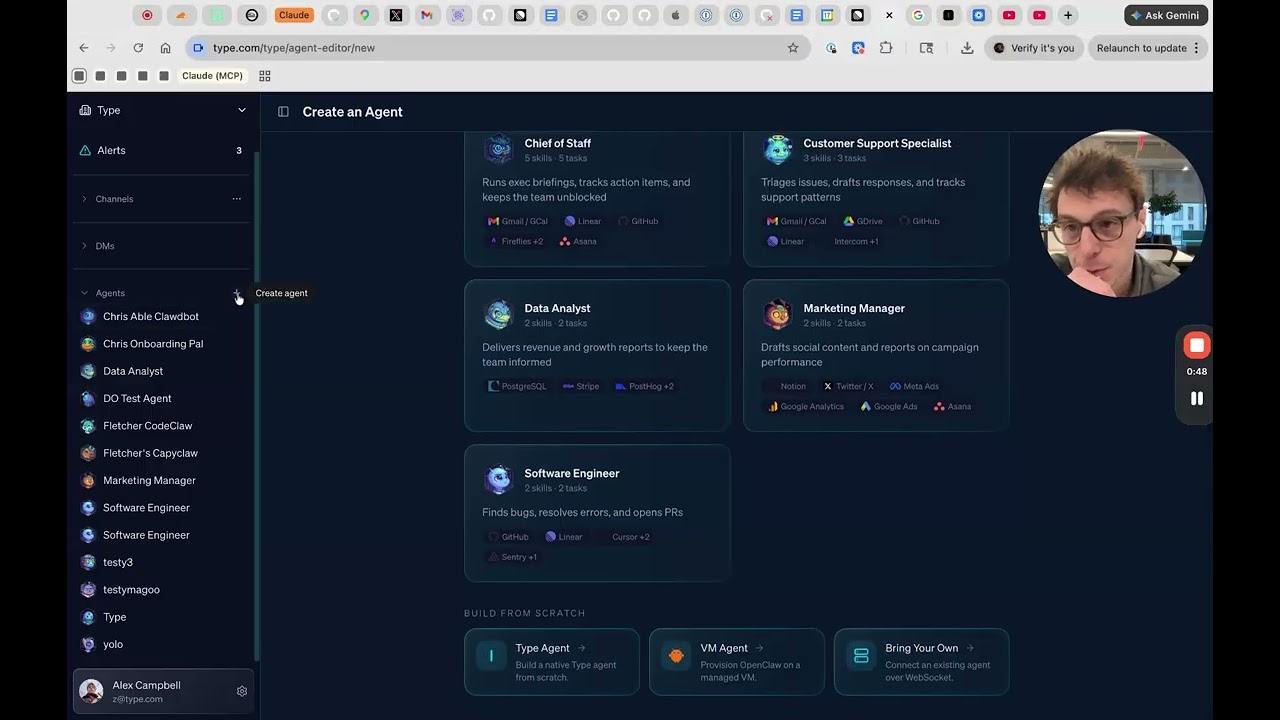Choose the VM Agent build option
1280x720 pixels.
(x=737, y=662)
